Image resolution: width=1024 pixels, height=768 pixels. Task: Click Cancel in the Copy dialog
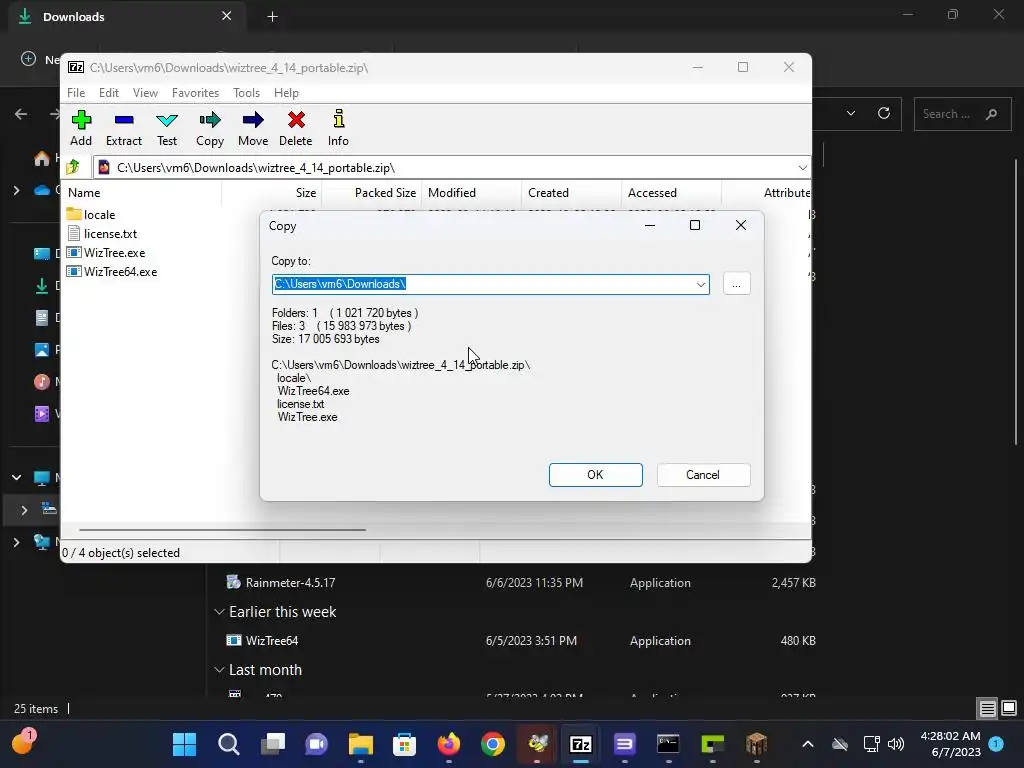point(703,475)
